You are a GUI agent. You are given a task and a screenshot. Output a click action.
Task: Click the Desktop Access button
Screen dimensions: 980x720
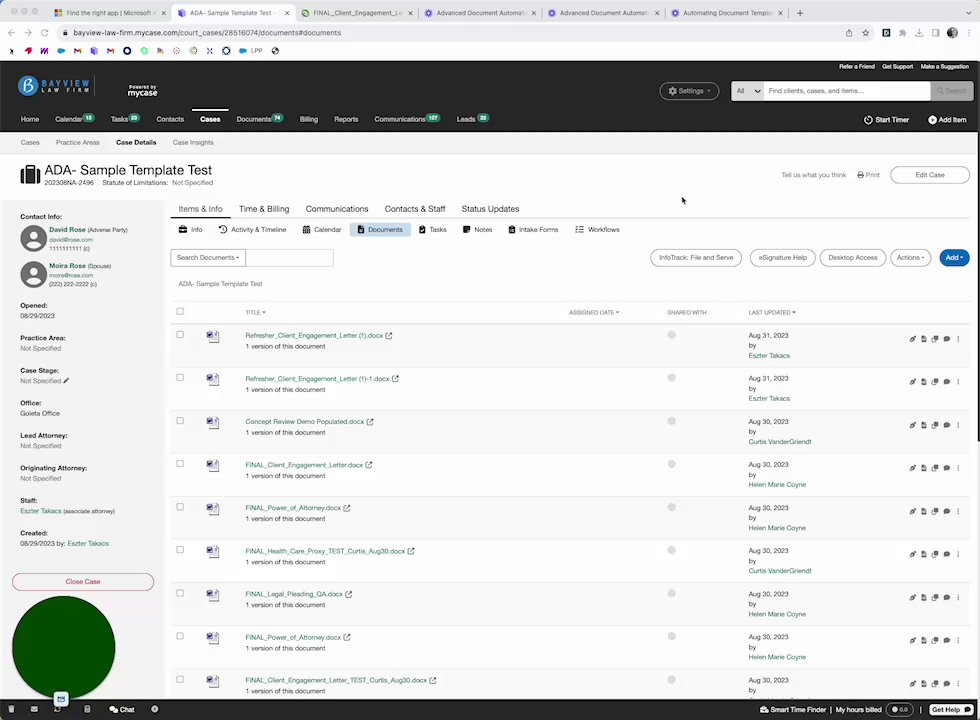852,258
